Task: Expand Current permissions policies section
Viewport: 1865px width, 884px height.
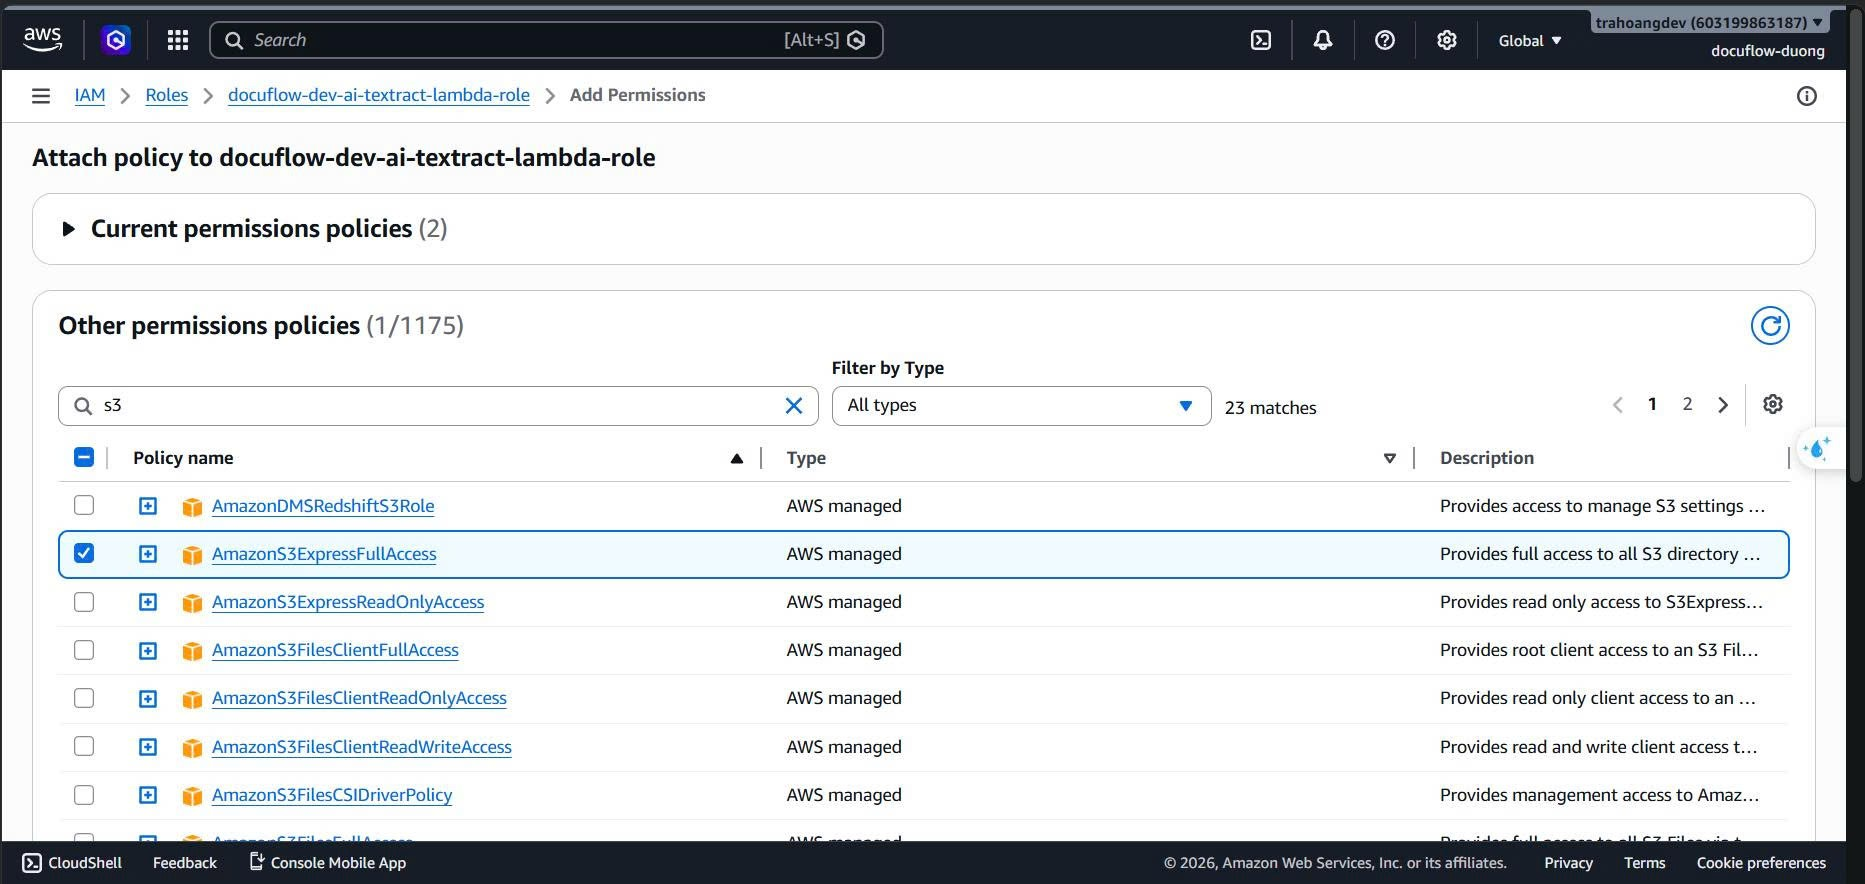Action: coord(68,229)
